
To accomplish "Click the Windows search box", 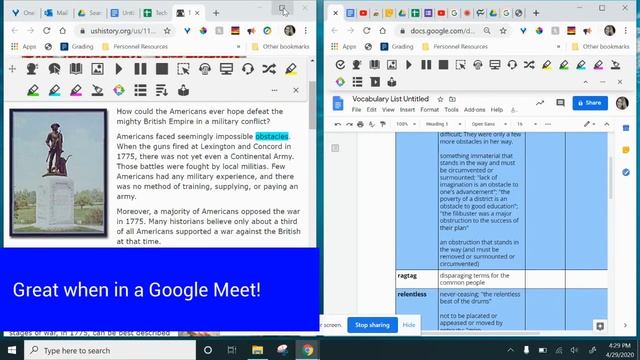I will 110,350.
